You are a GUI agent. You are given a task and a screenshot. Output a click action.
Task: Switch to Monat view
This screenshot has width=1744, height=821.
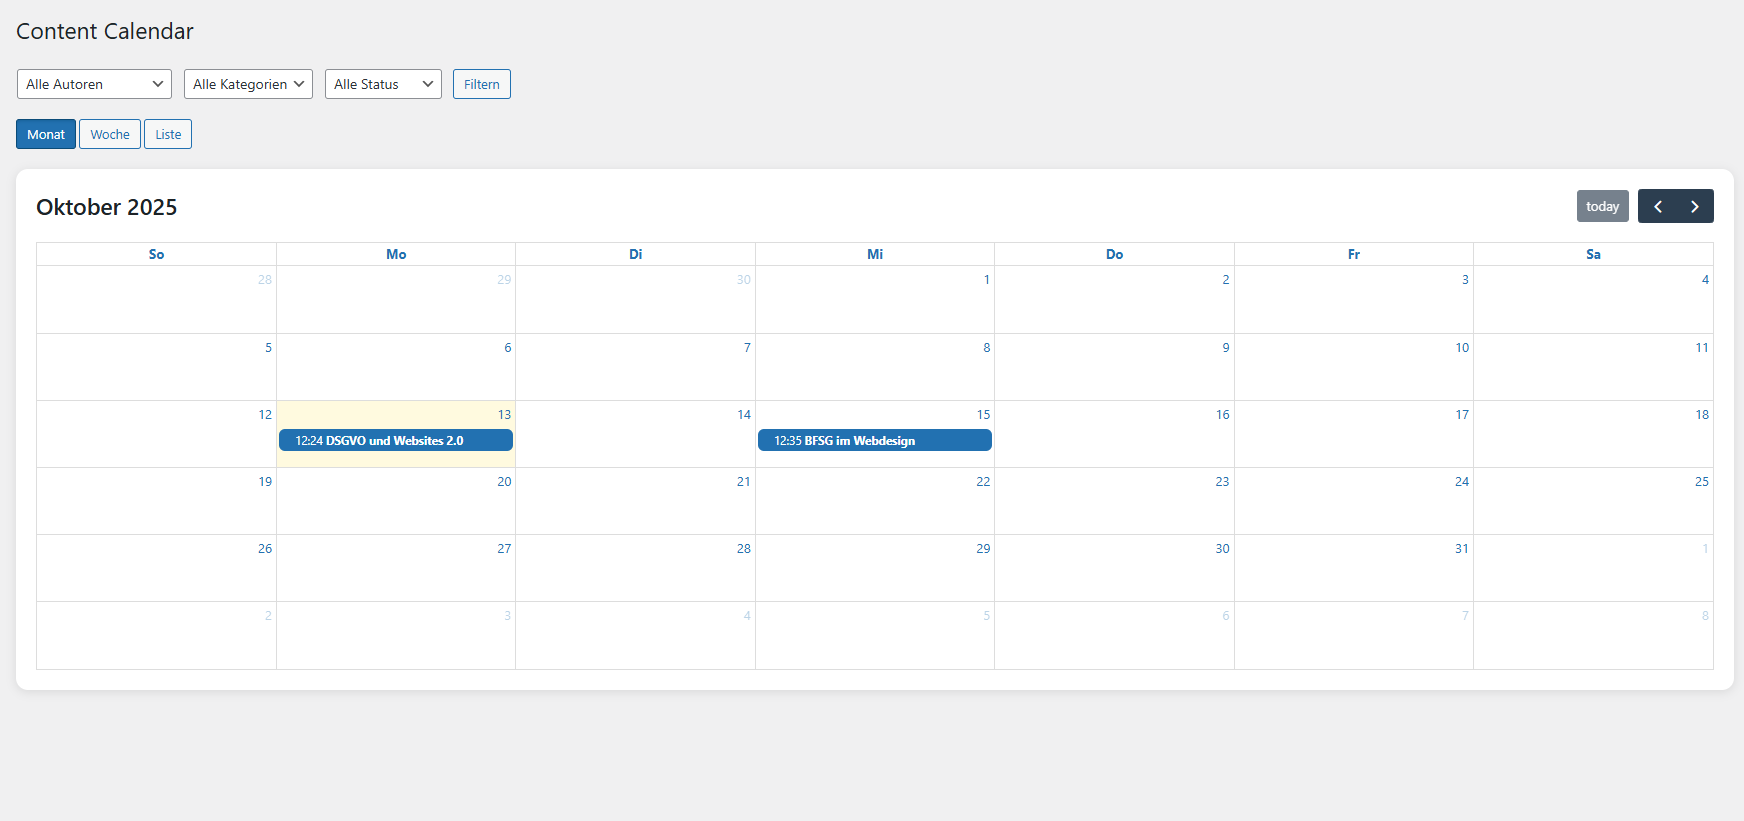(x=46, y=134)
